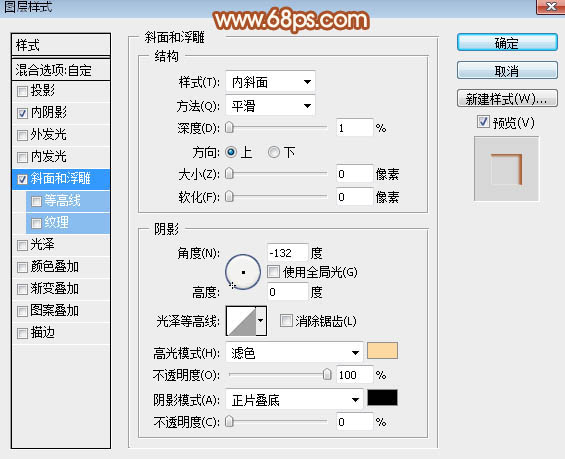Click the highlight opacity field showing 100

(x=354, y=375)
